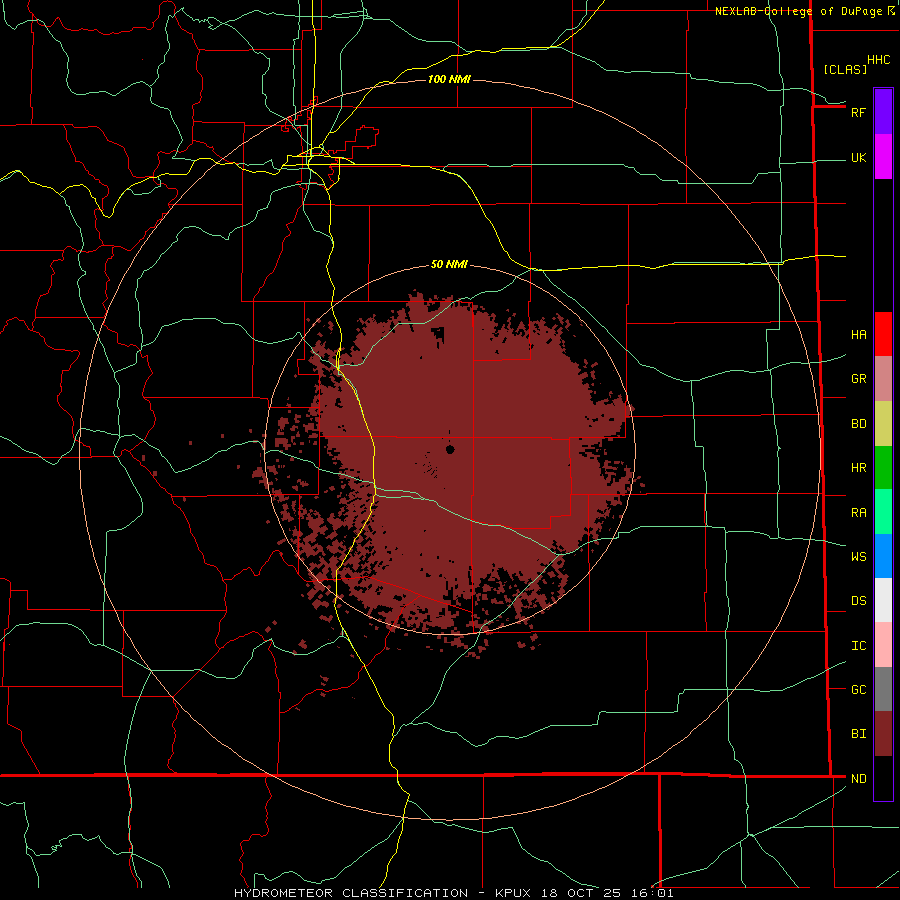Screen dimensions: 900x900
Task: Click the BD legend label
Action: [x=859, y=424]
